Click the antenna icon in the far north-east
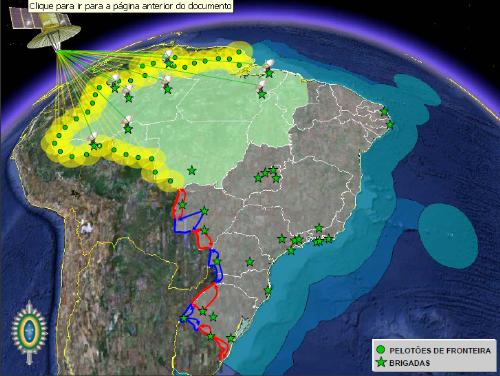 (x=269, y=64)
